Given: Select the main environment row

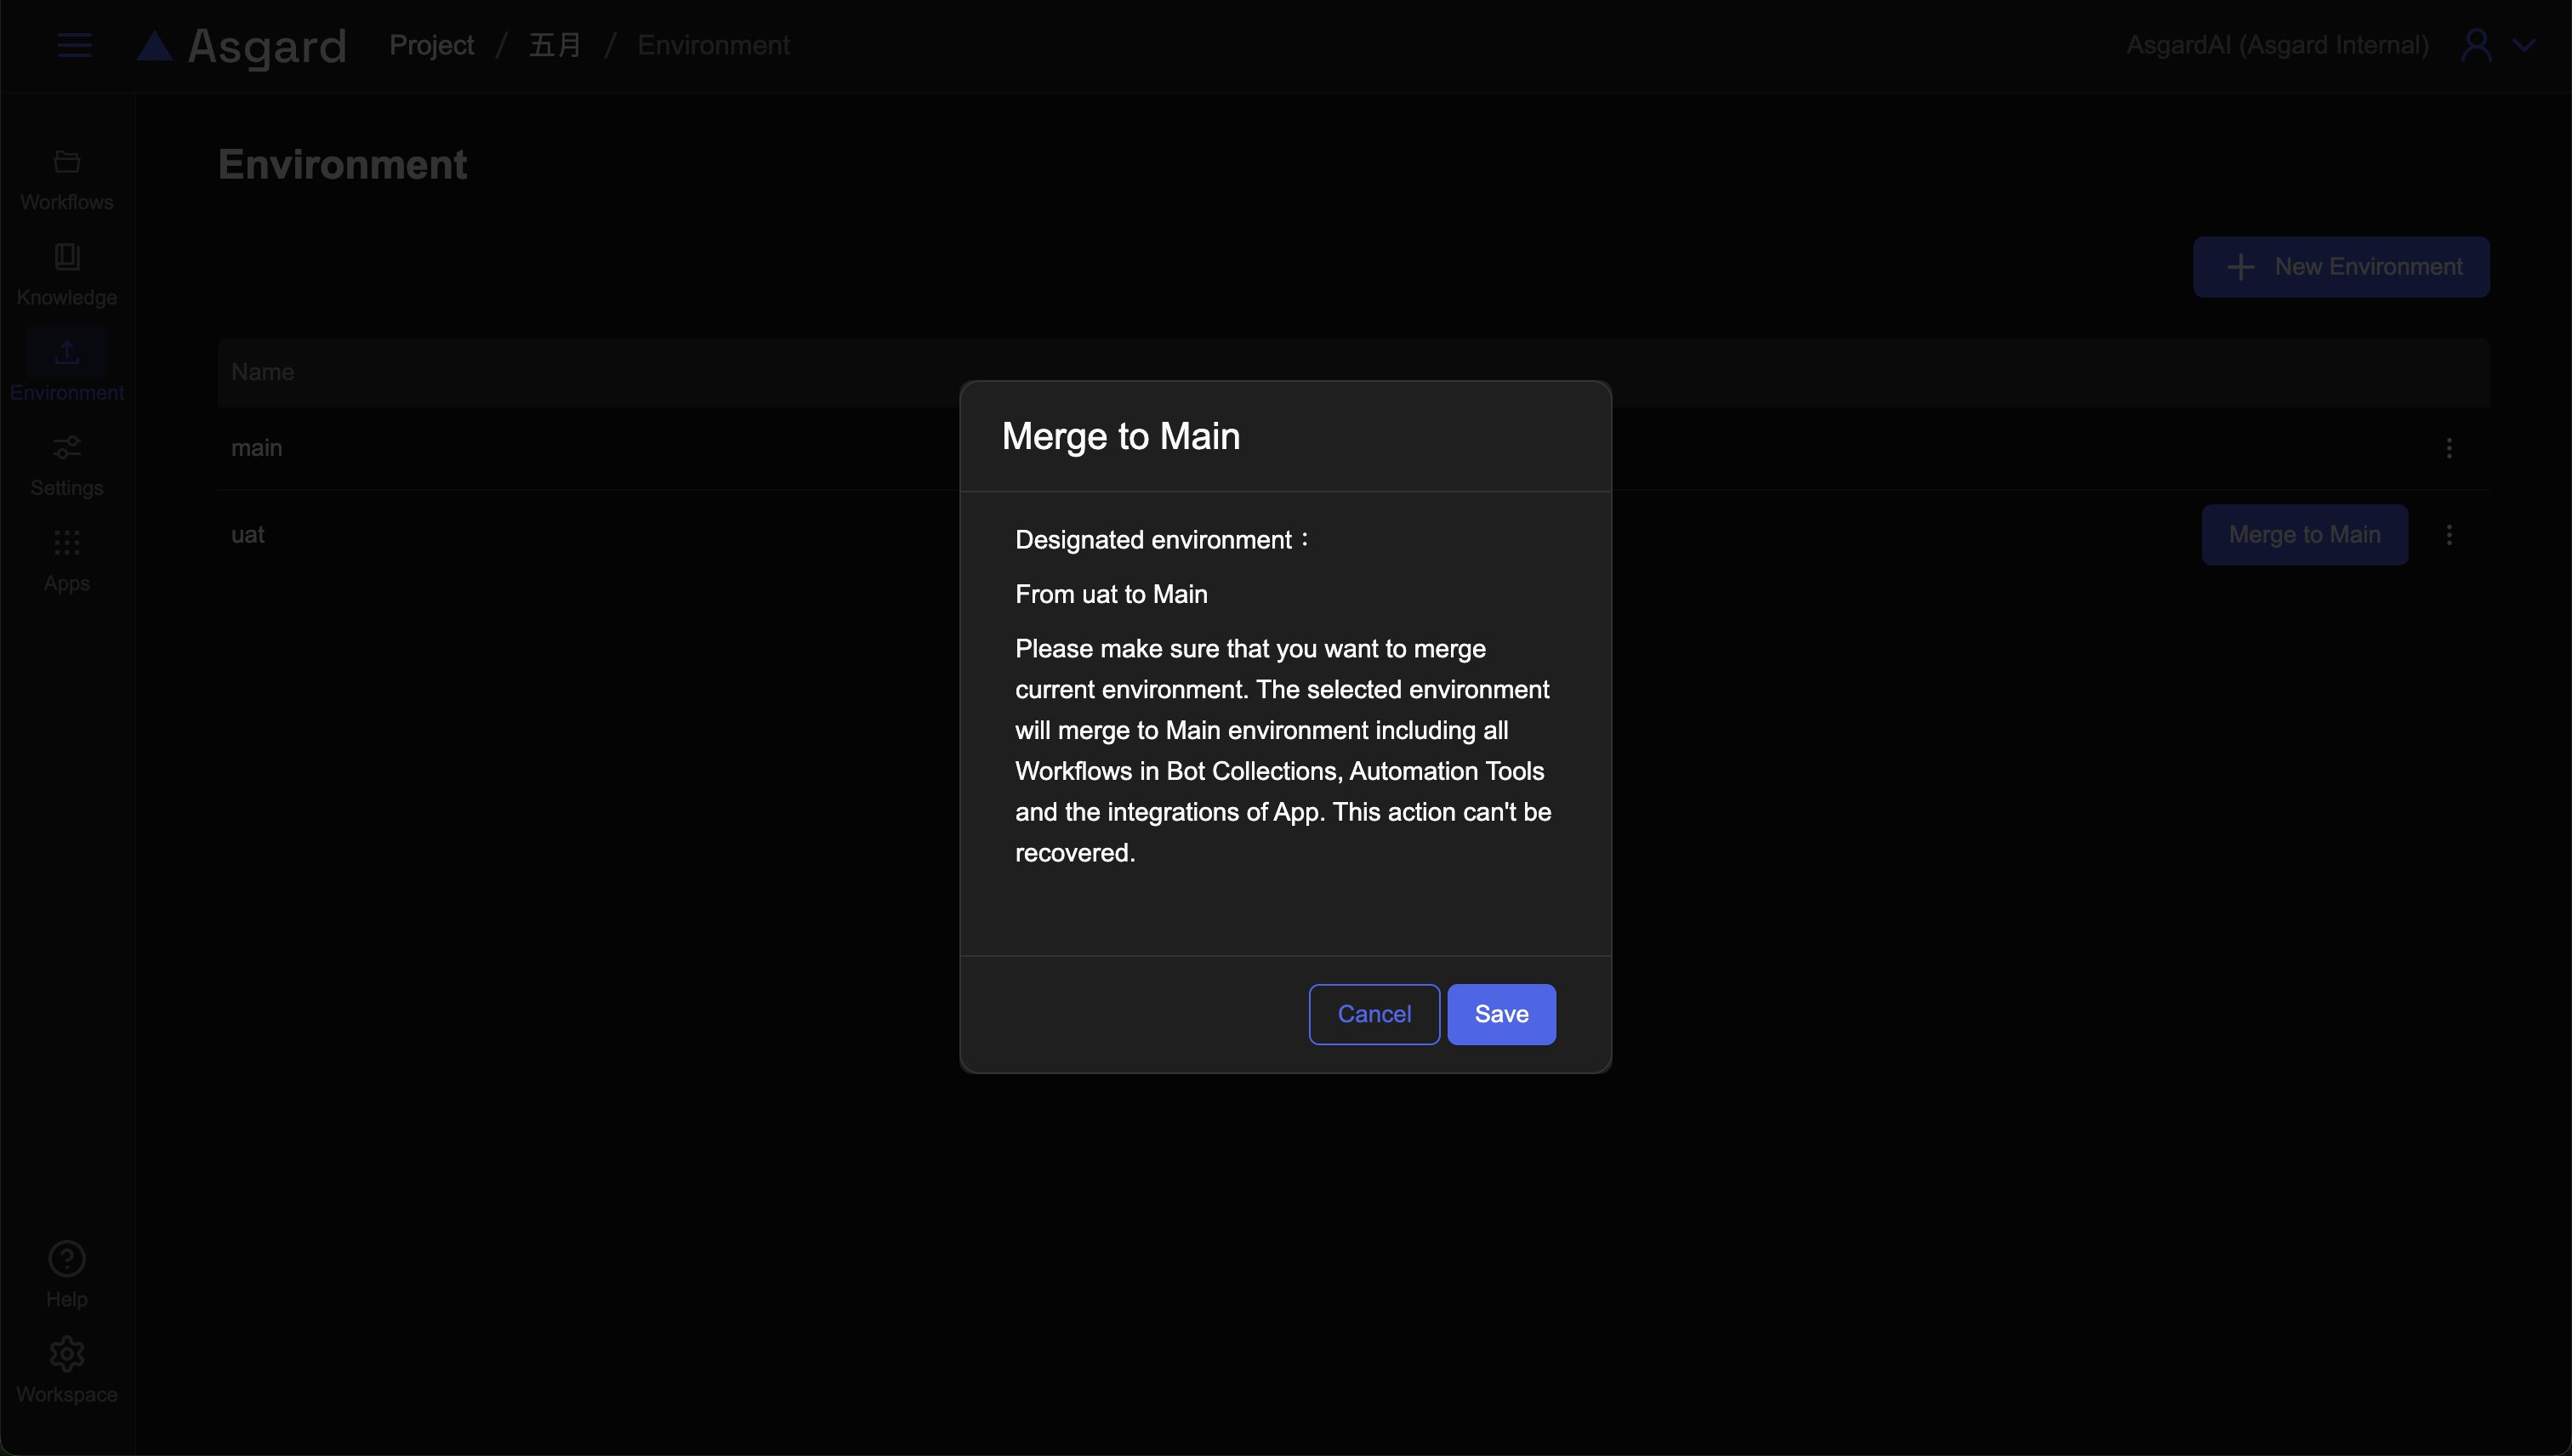Looking at the screenshot, I should [257, 448].
